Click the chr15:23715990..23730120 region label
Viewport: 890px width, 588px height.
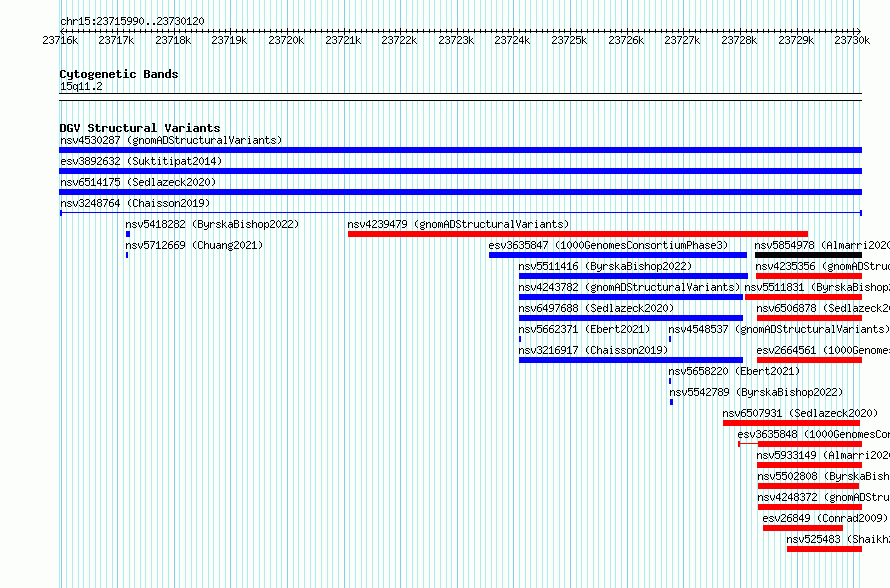[x=132, y=21]
